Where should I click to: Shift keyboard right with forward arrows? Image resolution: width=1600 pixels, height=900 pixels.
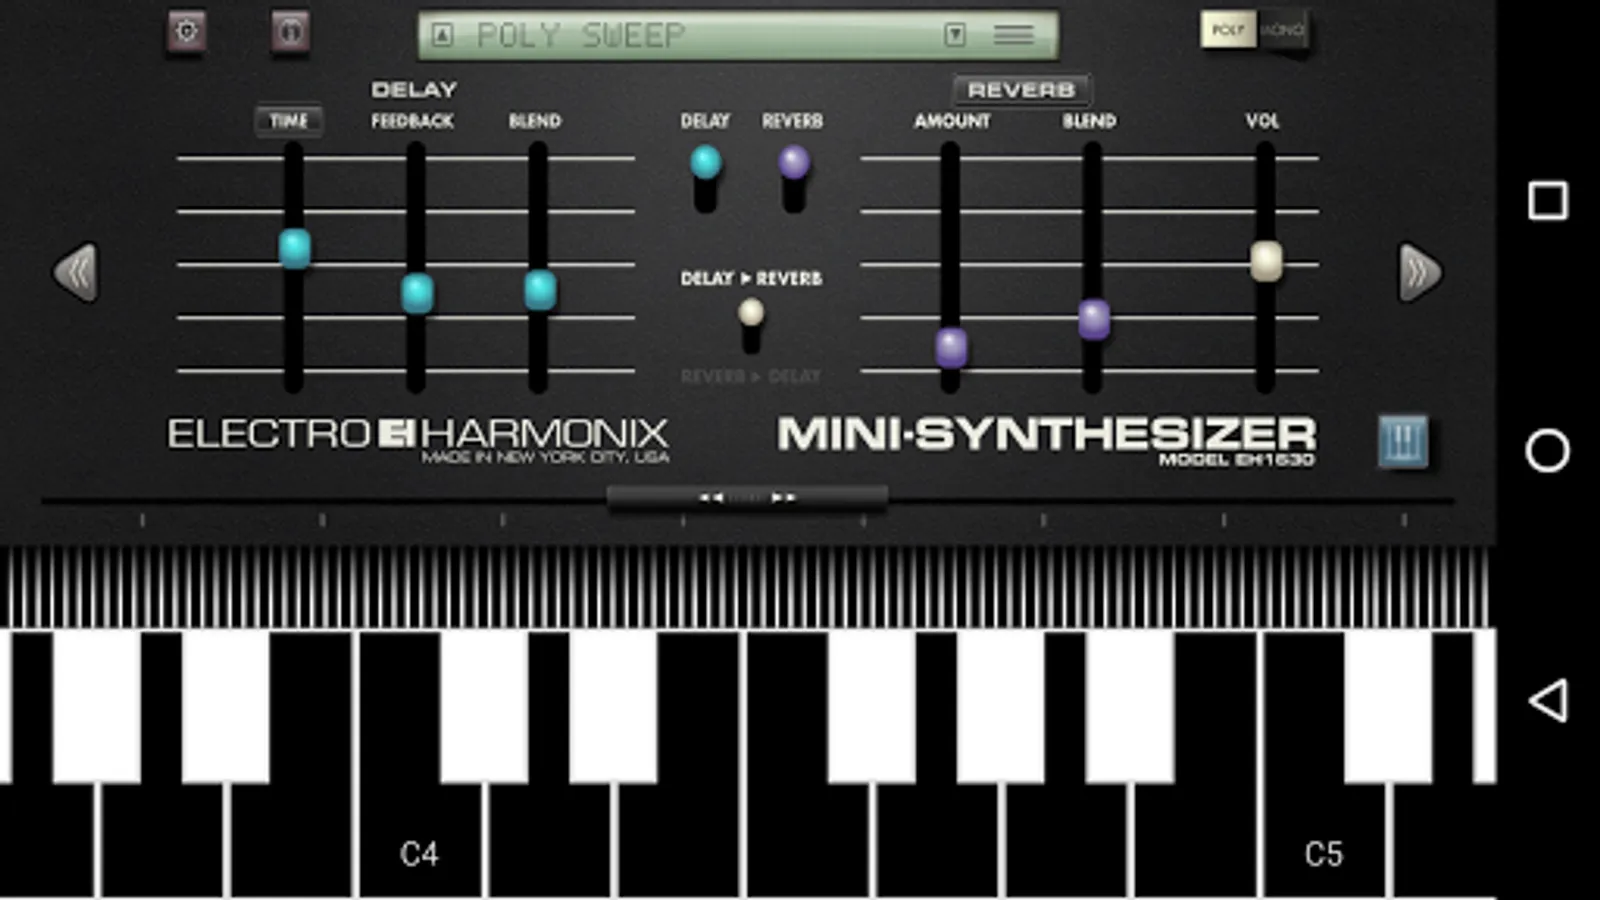[783, 497]
